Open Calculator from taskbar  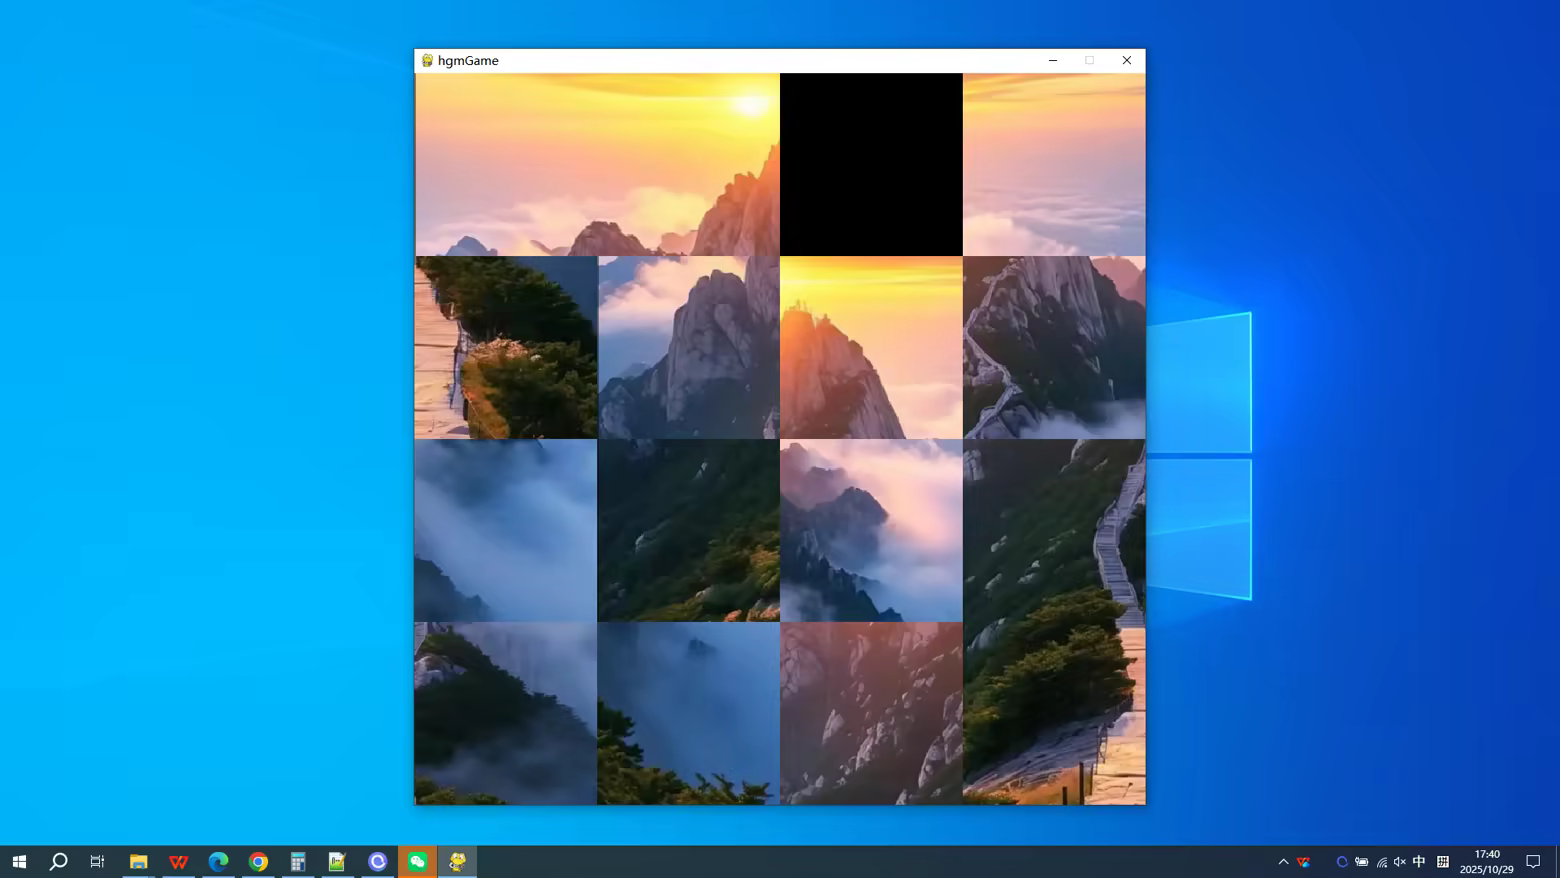(x=298, y=861)
